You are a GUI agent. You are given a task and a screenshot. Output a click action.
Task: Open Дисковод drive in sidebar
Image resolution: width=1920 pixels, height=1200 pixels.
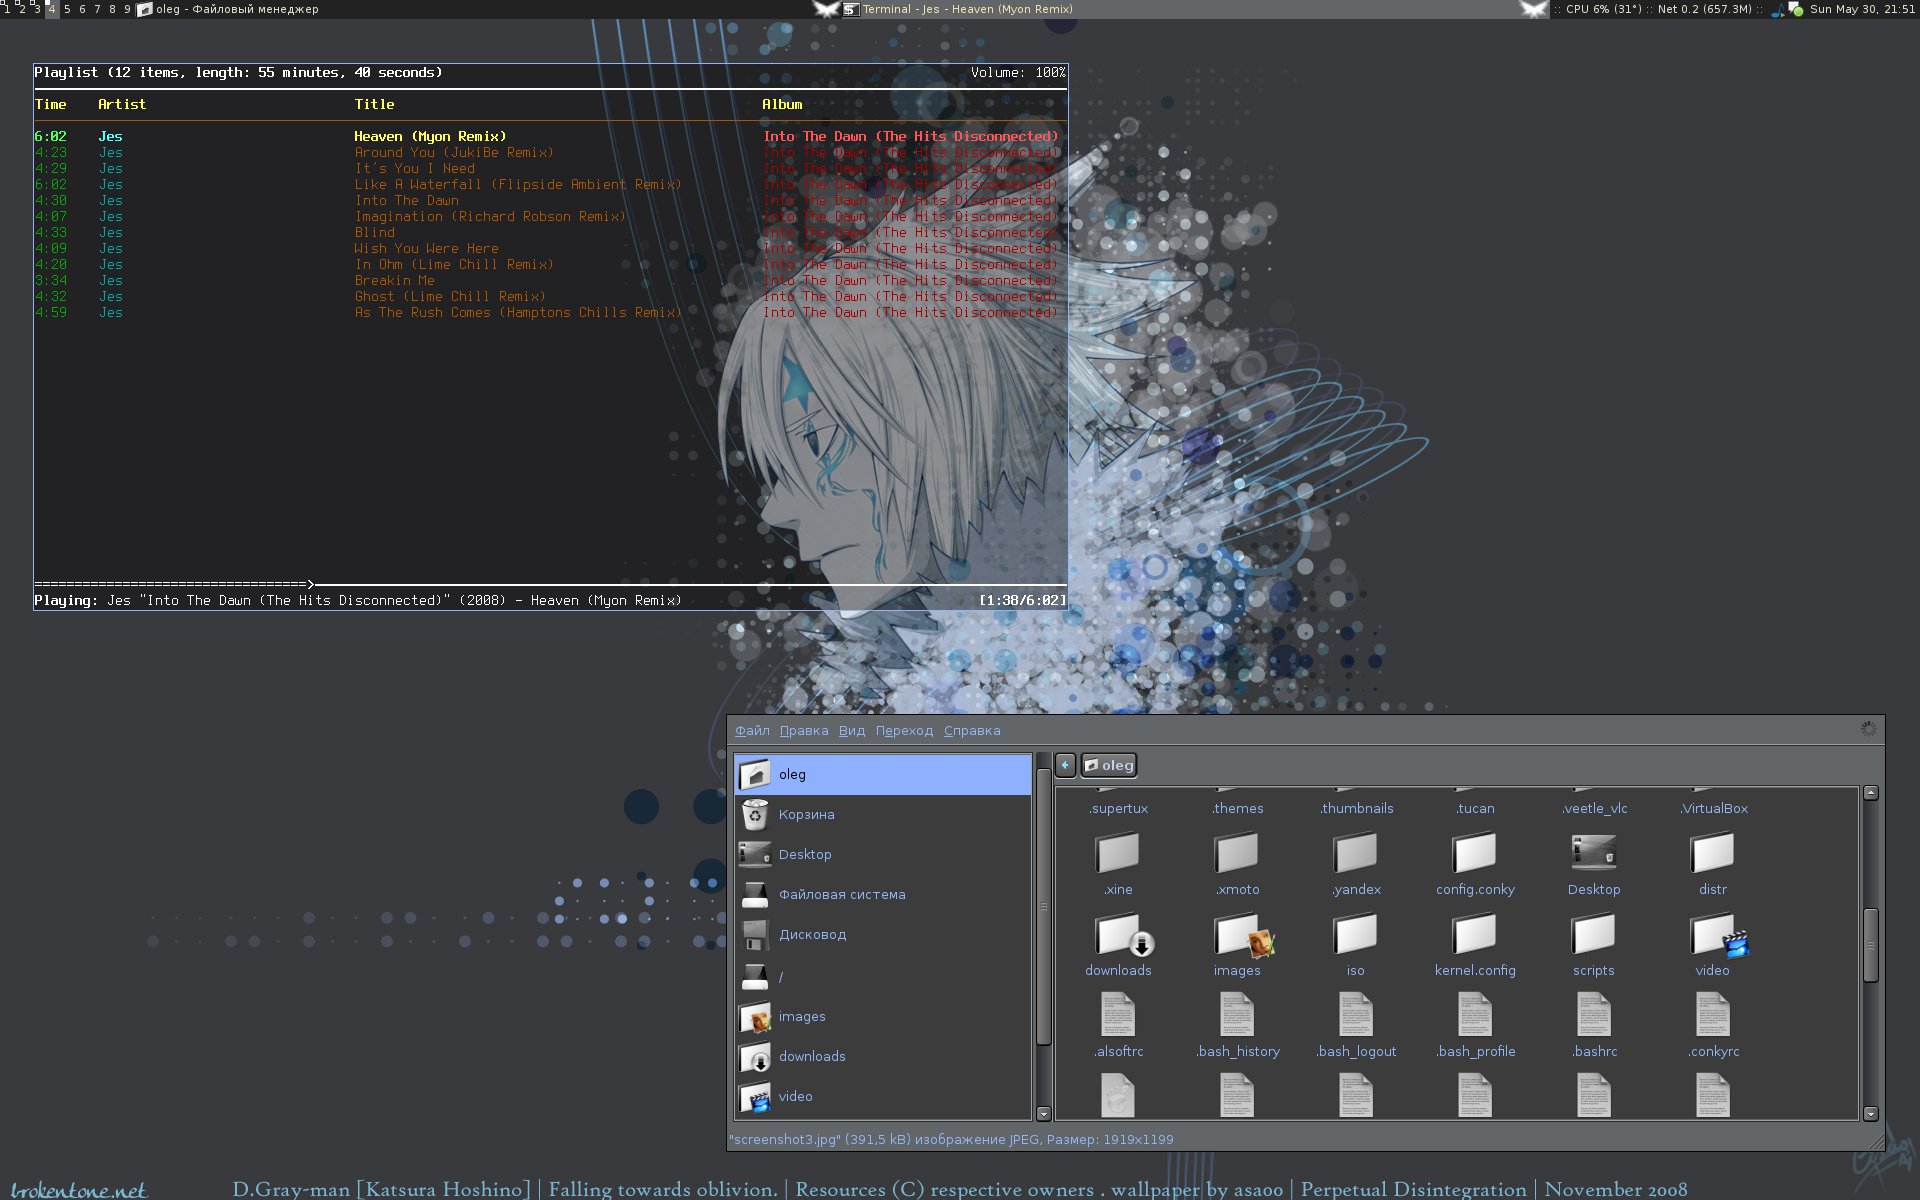tap(883, 934)
